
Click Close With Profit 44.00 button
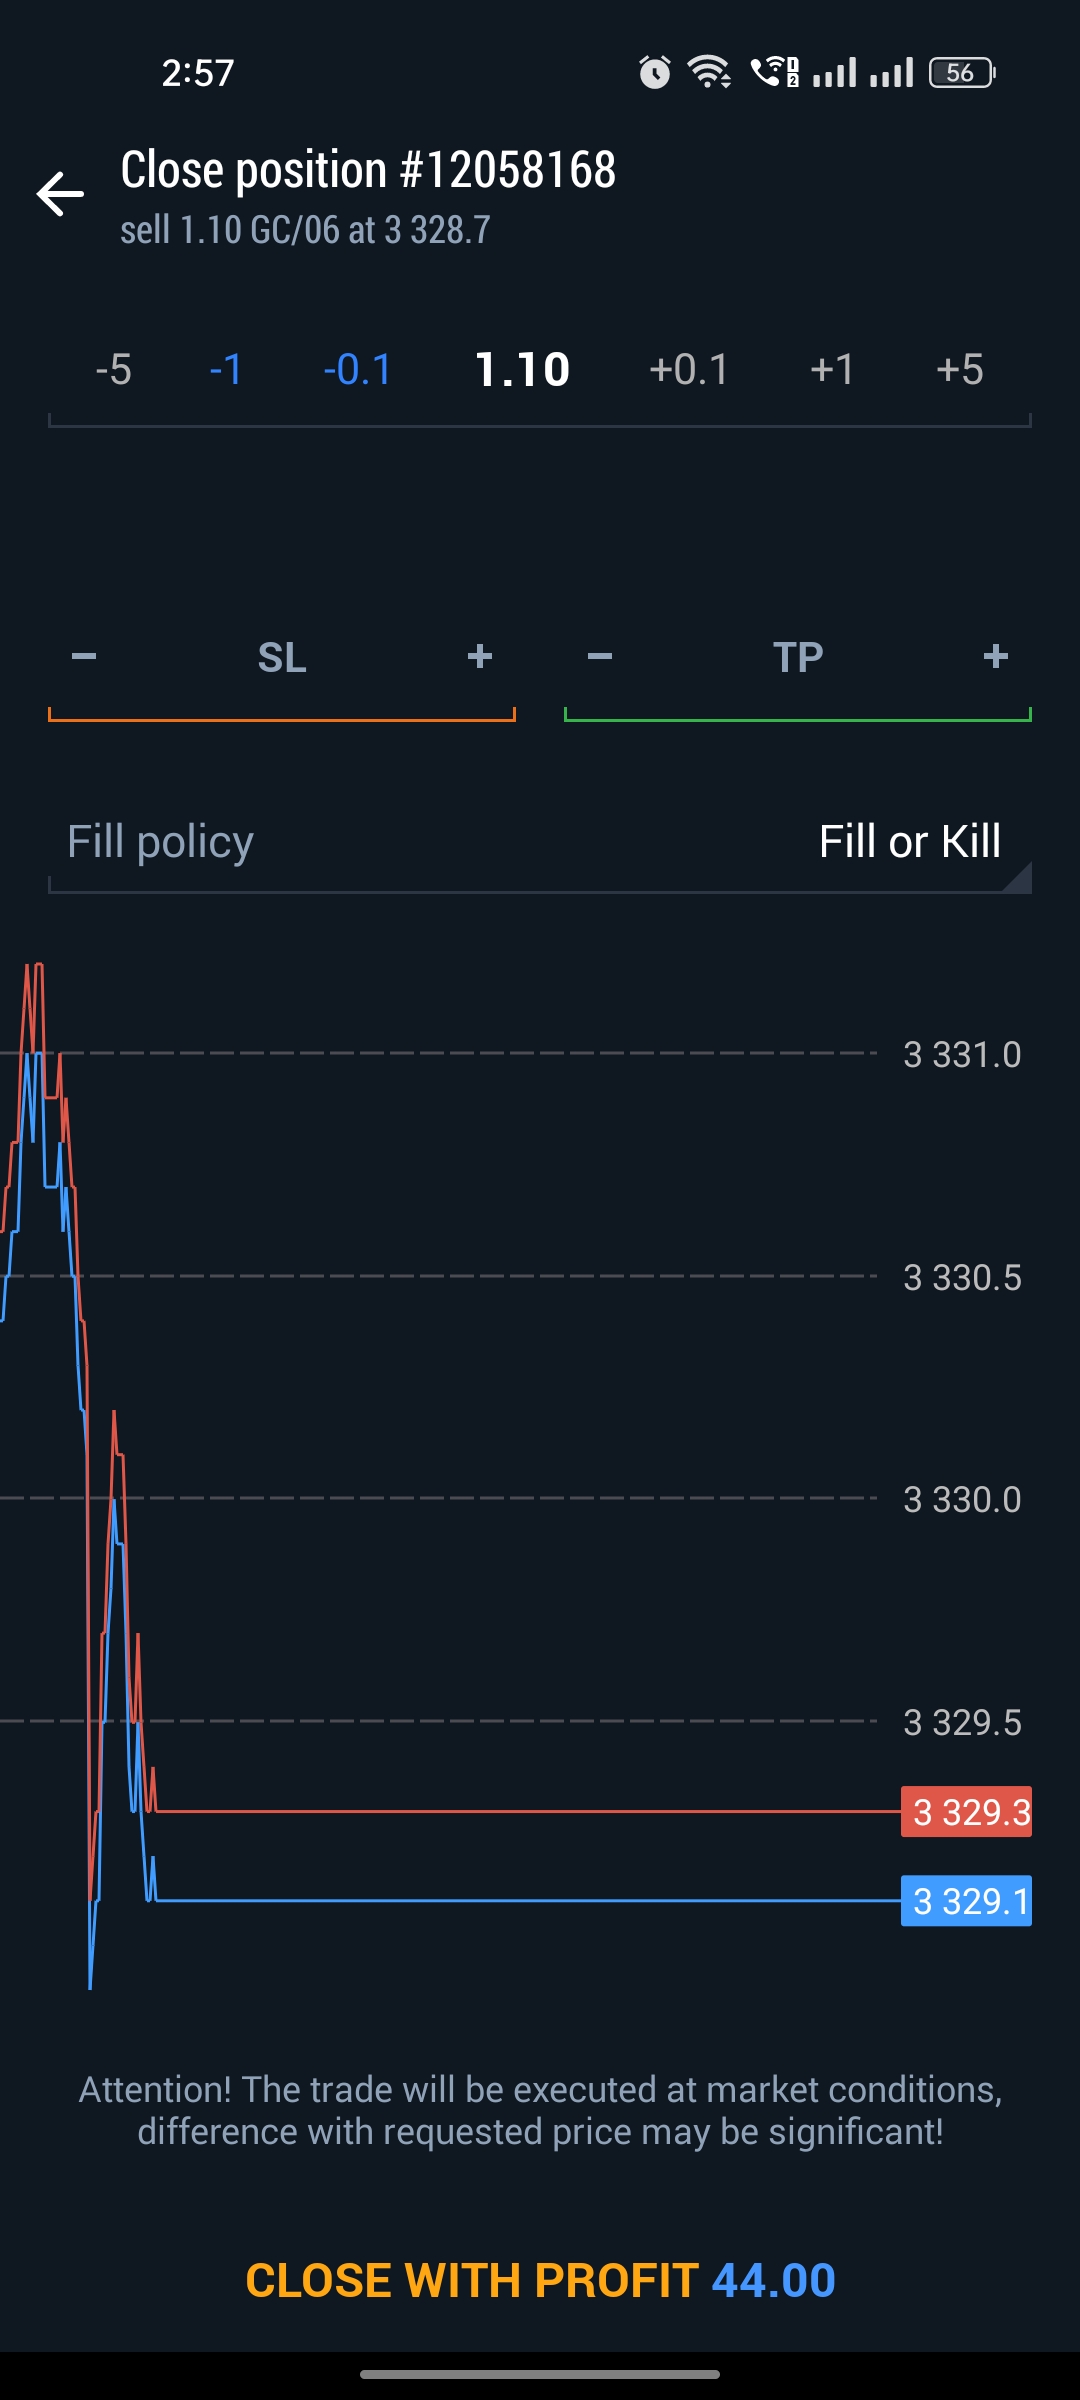540,2280
